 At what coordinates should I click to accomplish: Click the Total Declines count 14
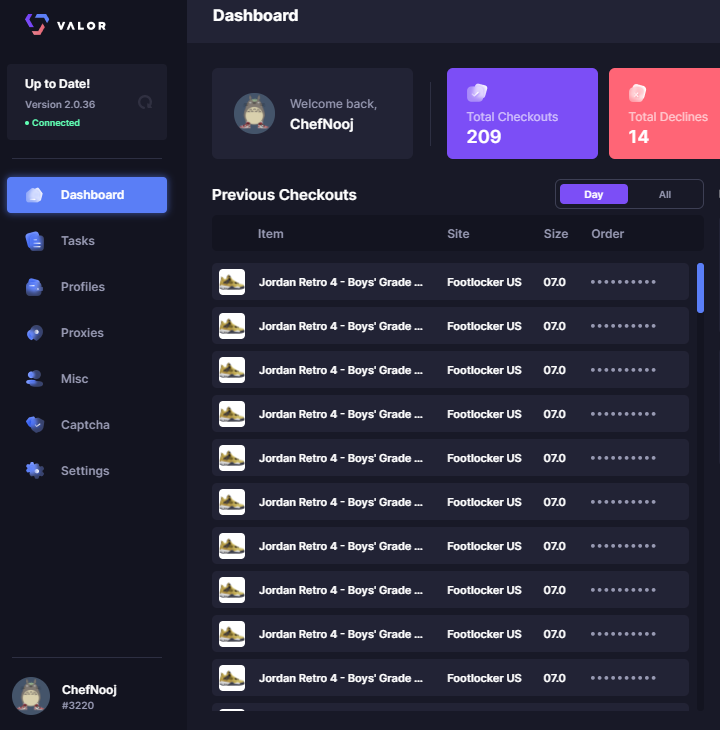638,137
